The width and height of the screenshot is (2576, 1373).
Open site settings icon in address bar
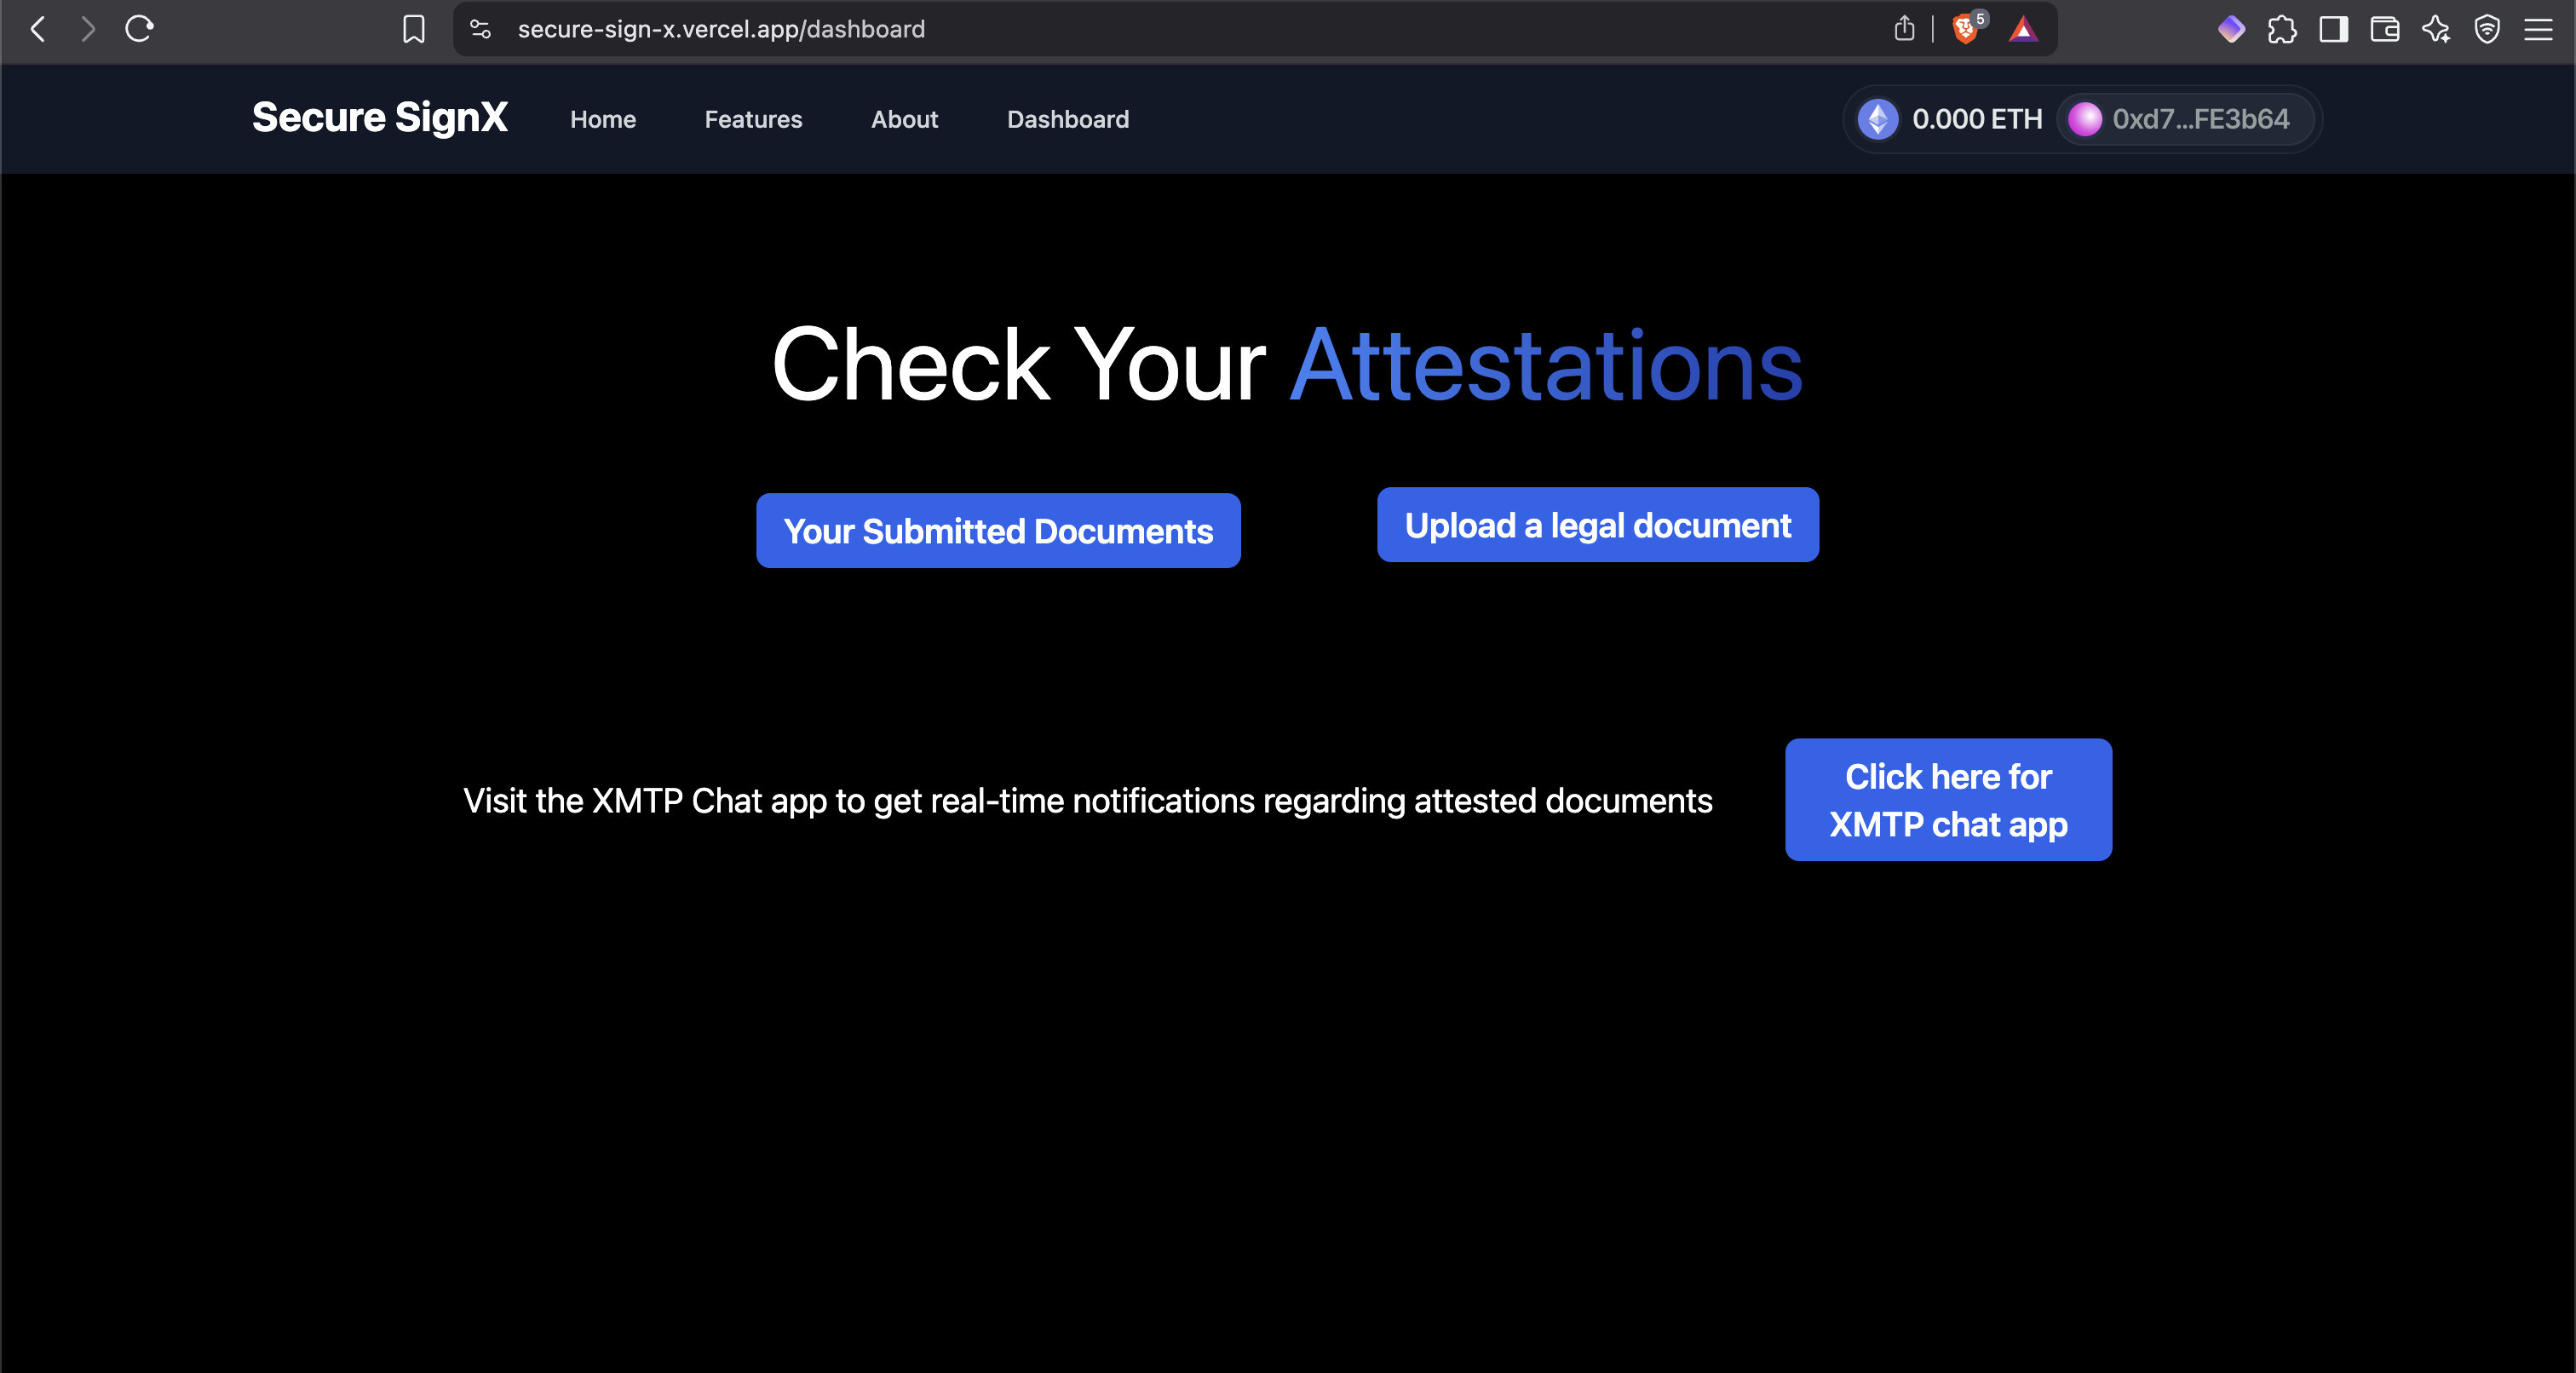click(481, 29)
